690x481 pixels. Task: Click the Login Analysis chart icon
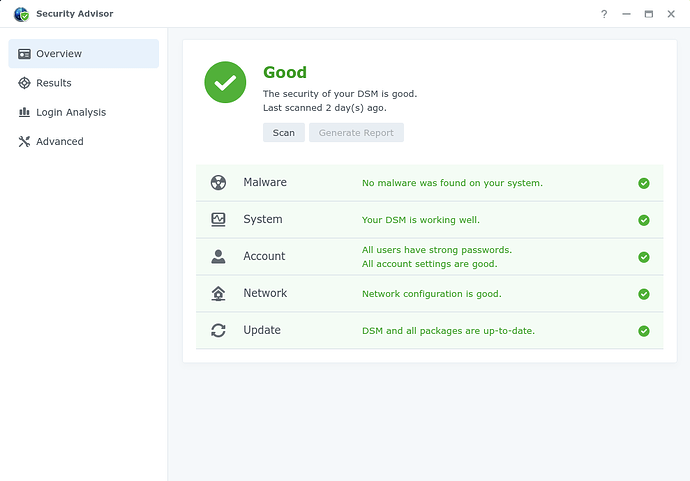[x=24, y=112]
